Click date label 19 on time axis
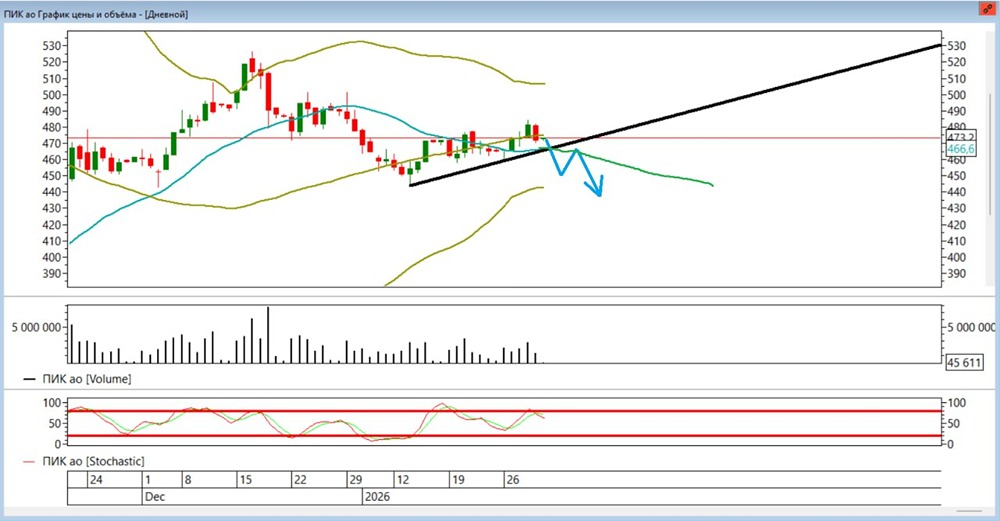This screenshot has width=1000, height=521. click(457, 480)
